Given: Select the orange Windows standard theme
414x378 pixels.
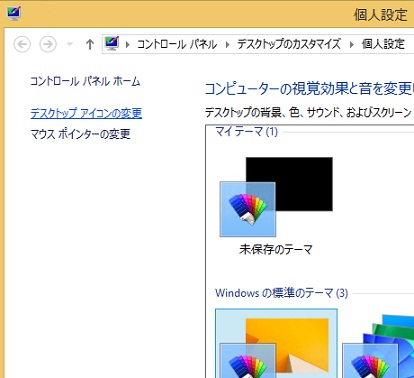Looking at the screenshot, I should (276, 343).
